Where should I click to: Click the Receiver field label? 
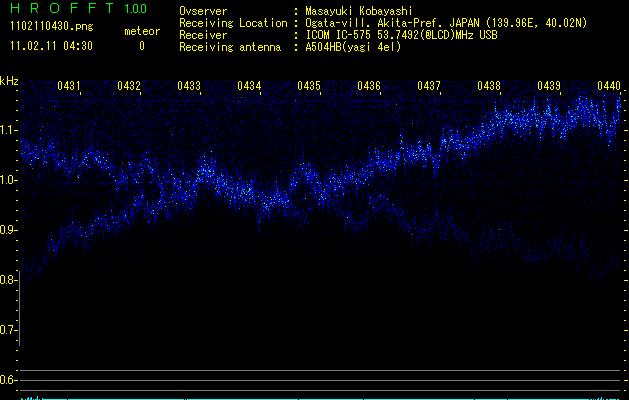tap(203, 35)
